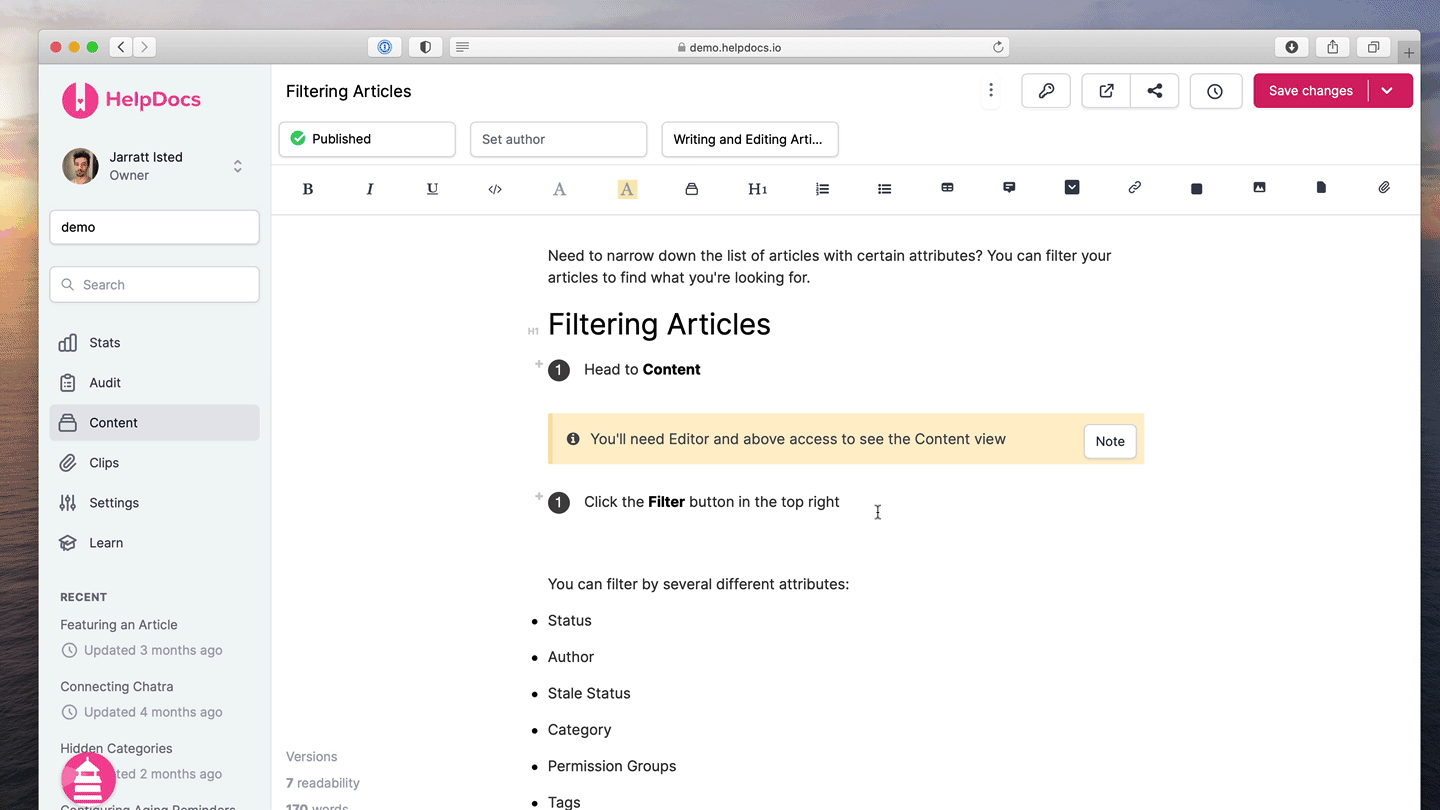The image size is (1440, 810).
Task: Insert a file document
Action: click(x=1321, y=187)
